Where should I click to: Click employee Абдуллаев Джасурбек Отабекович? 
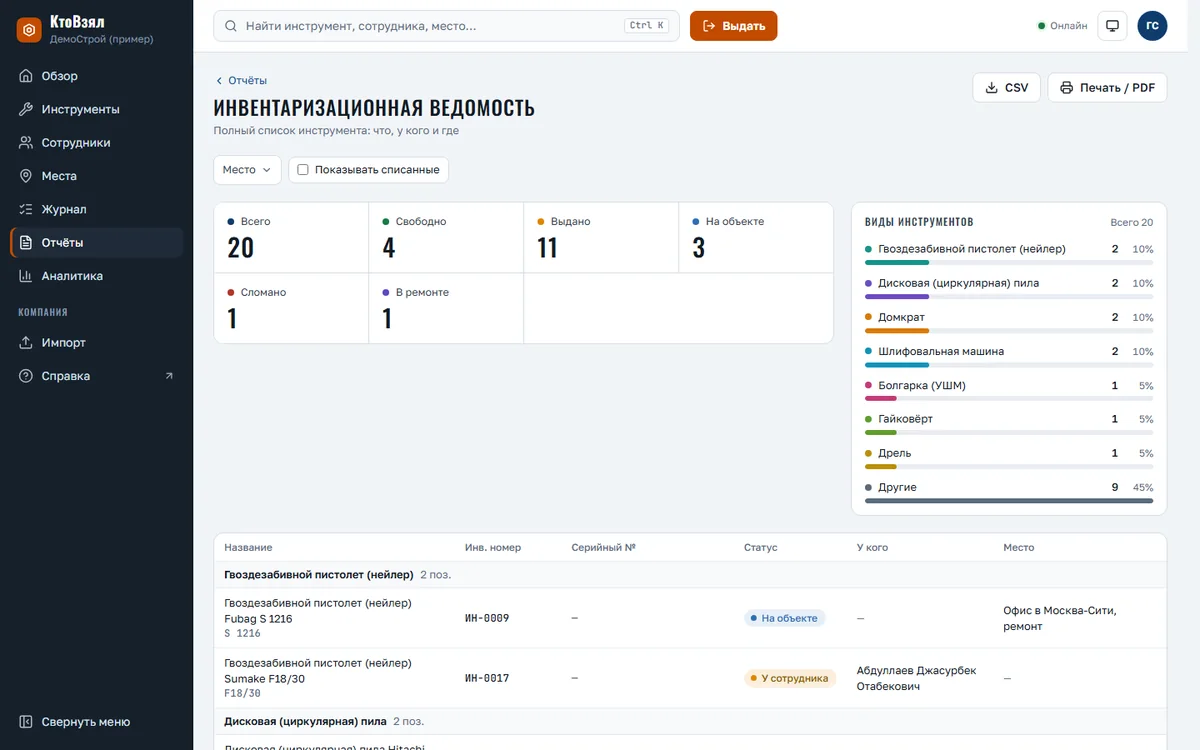pyautogui.click(x=917, y=678)
